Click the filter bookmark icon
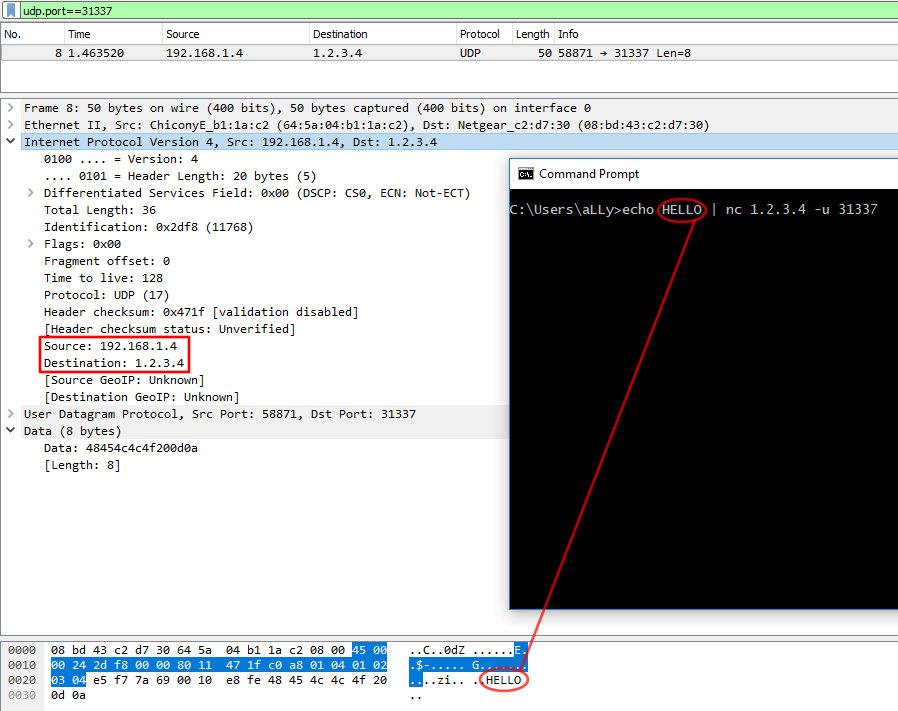 coord(8,9)
